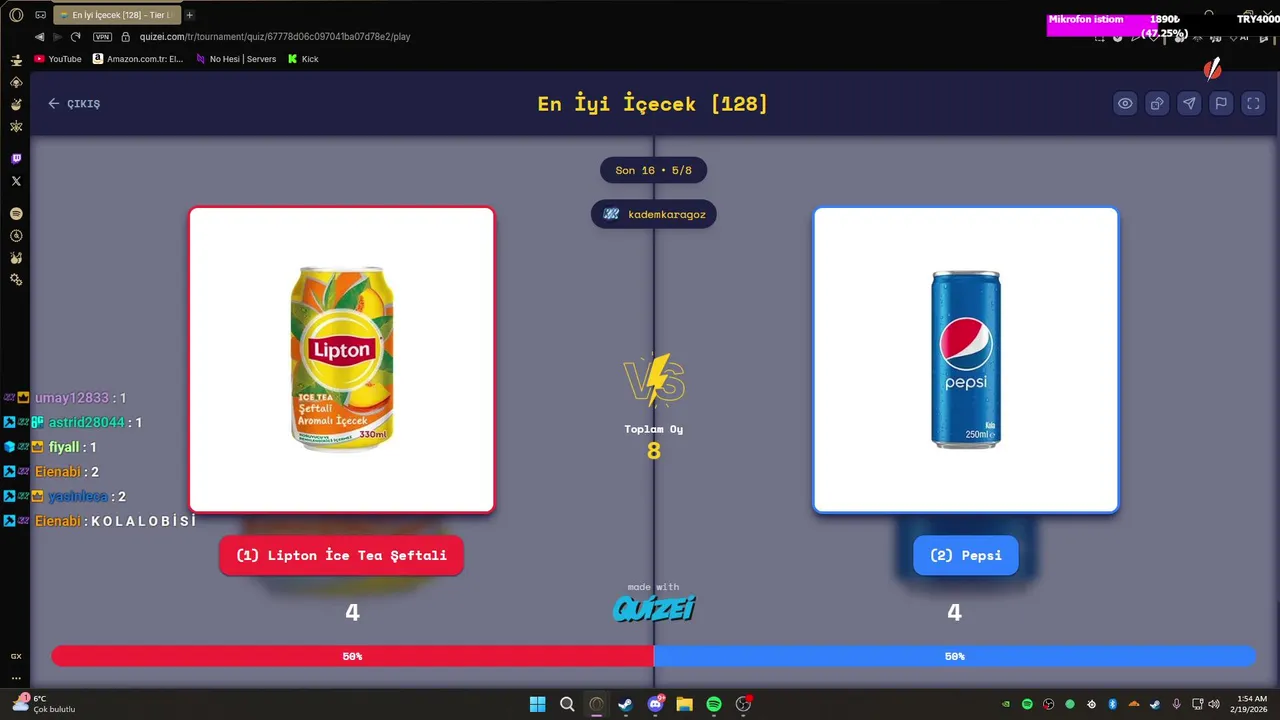
Task: Open X (Twitter) in the Opera sidebar
Action: (16, 181)
